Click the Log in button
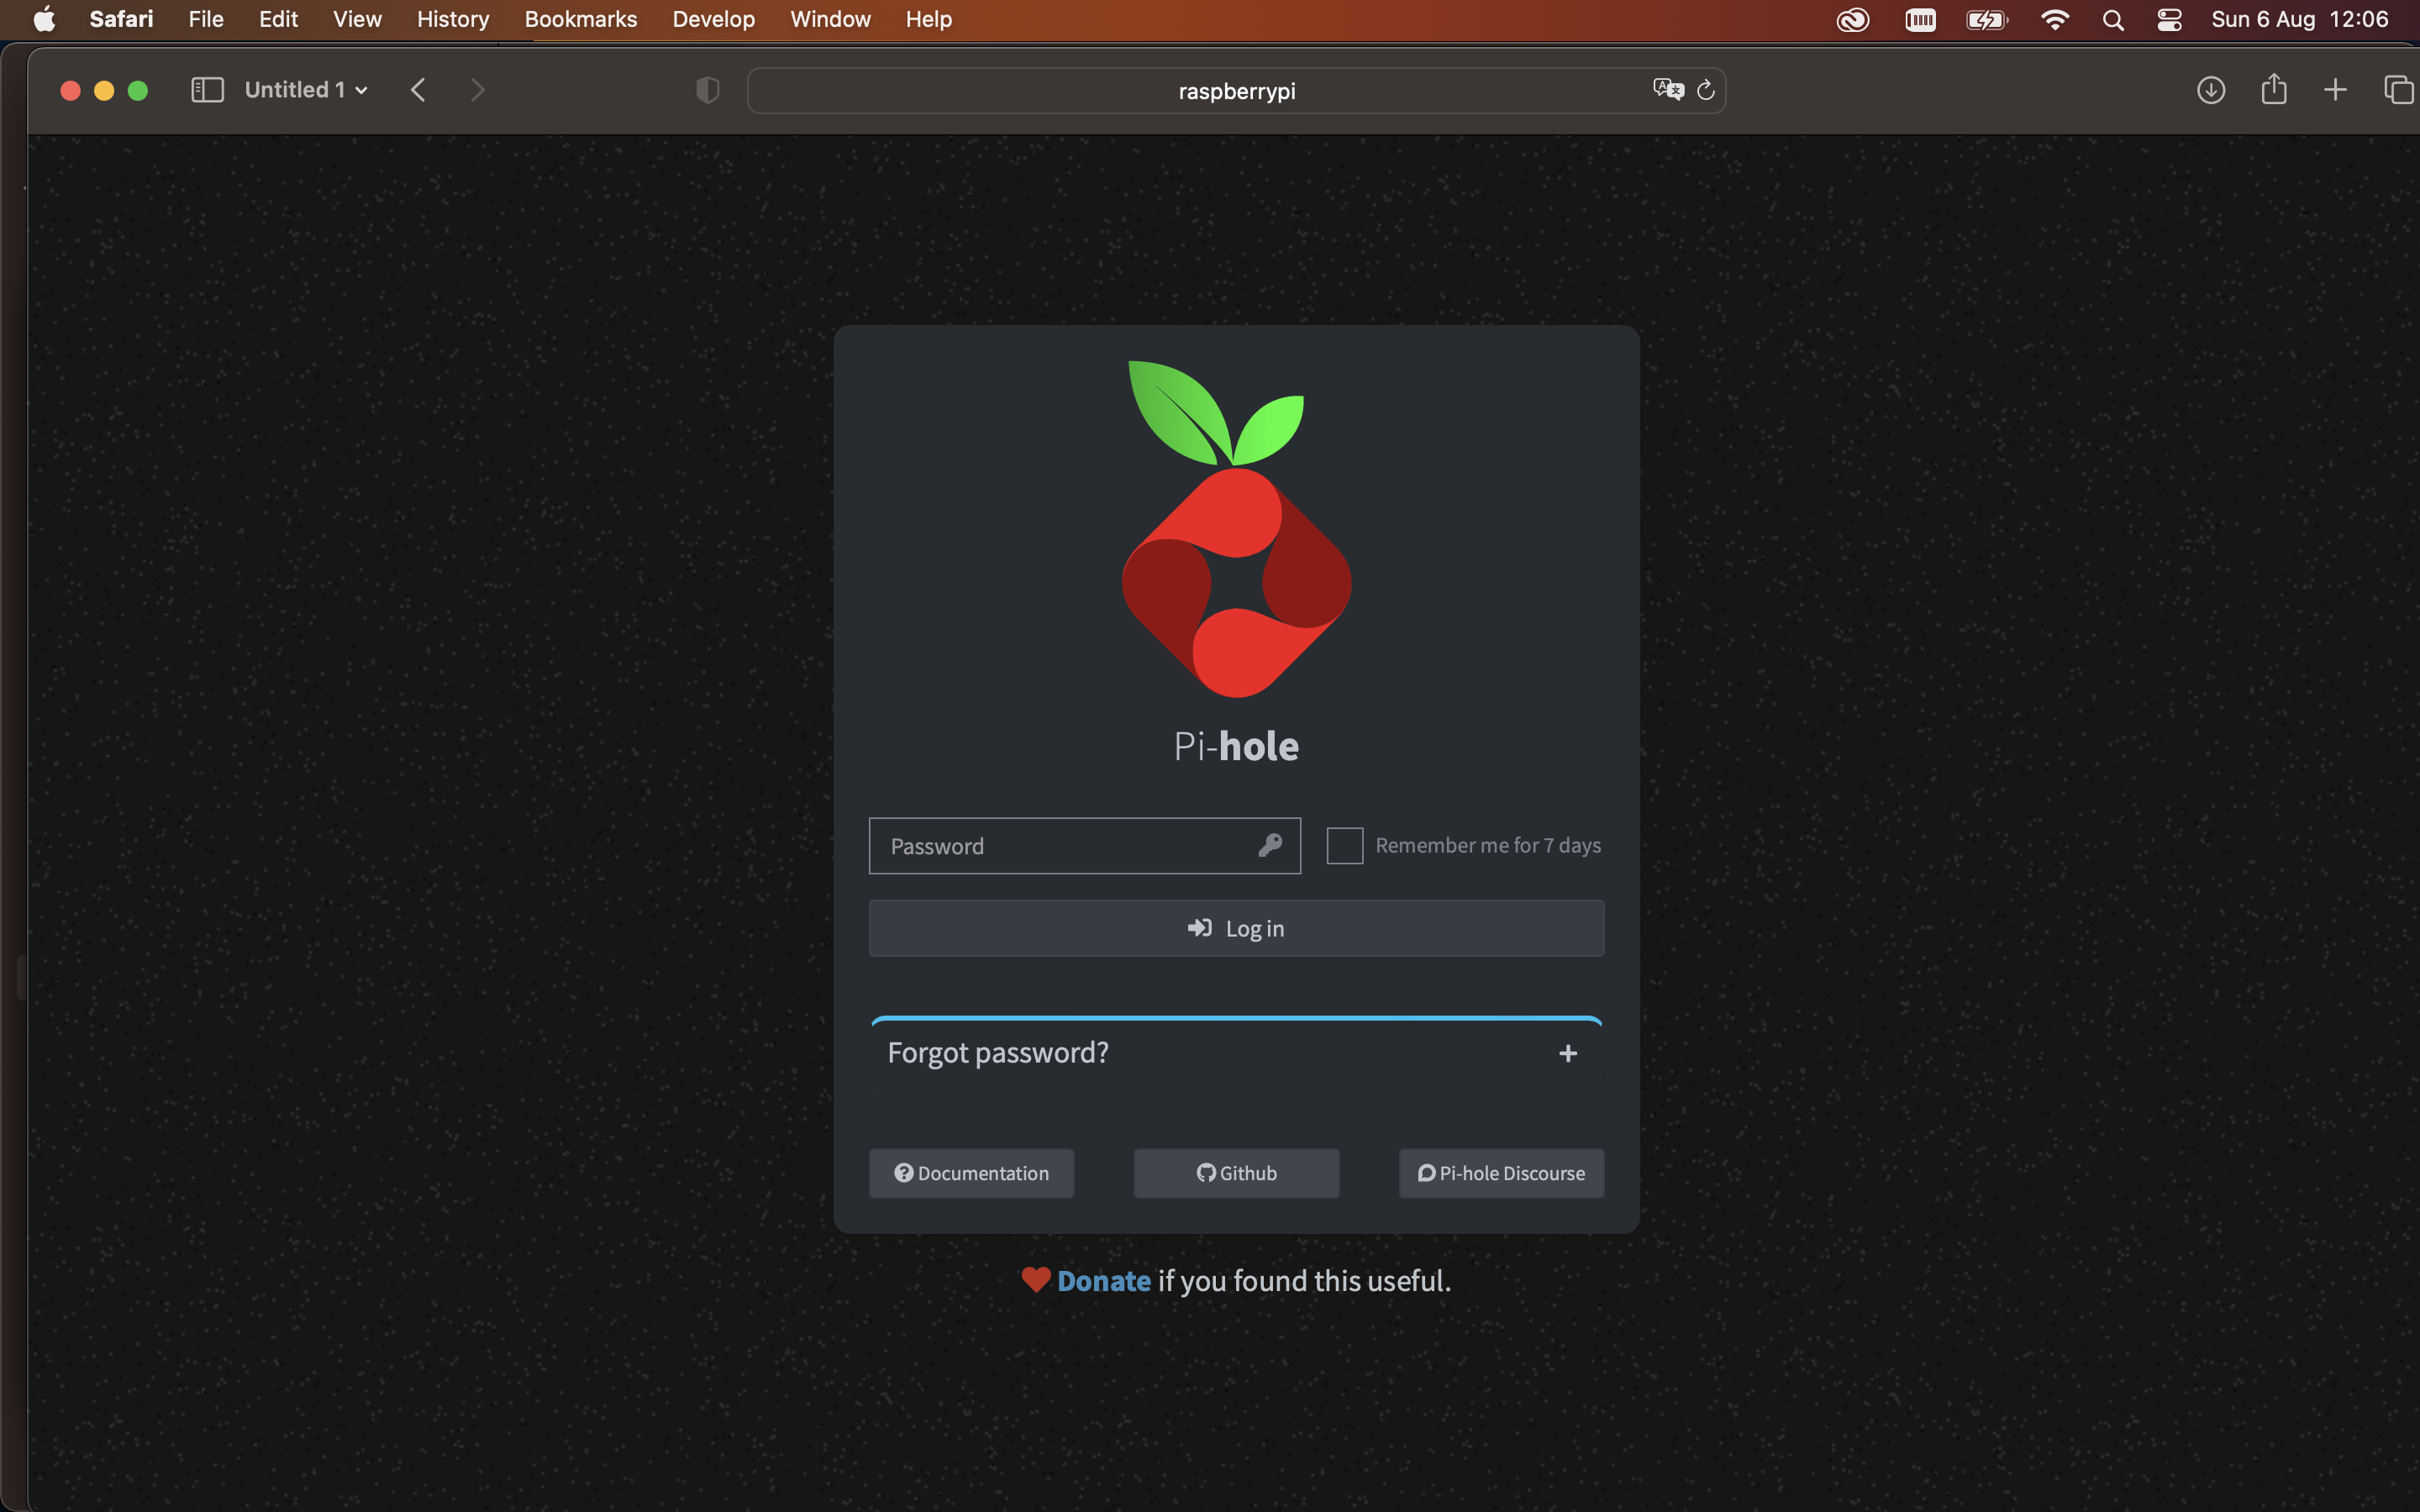 (1236, 928)
